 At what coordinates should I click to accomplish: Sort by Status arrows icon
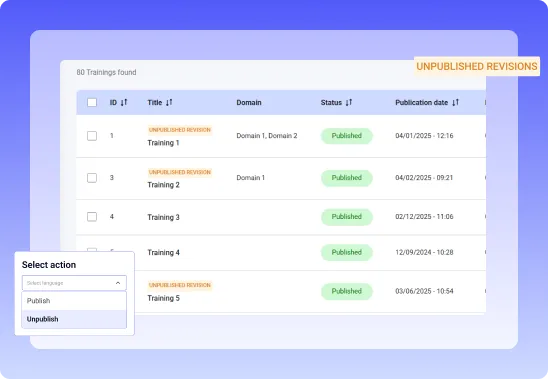349,102
